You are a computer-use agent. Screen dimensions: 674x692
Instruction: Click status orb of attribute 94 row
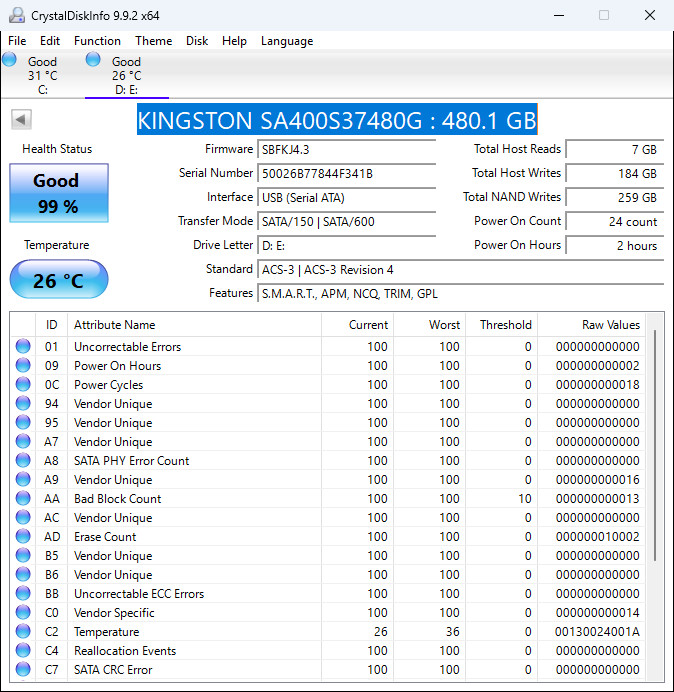coord(23,403)
